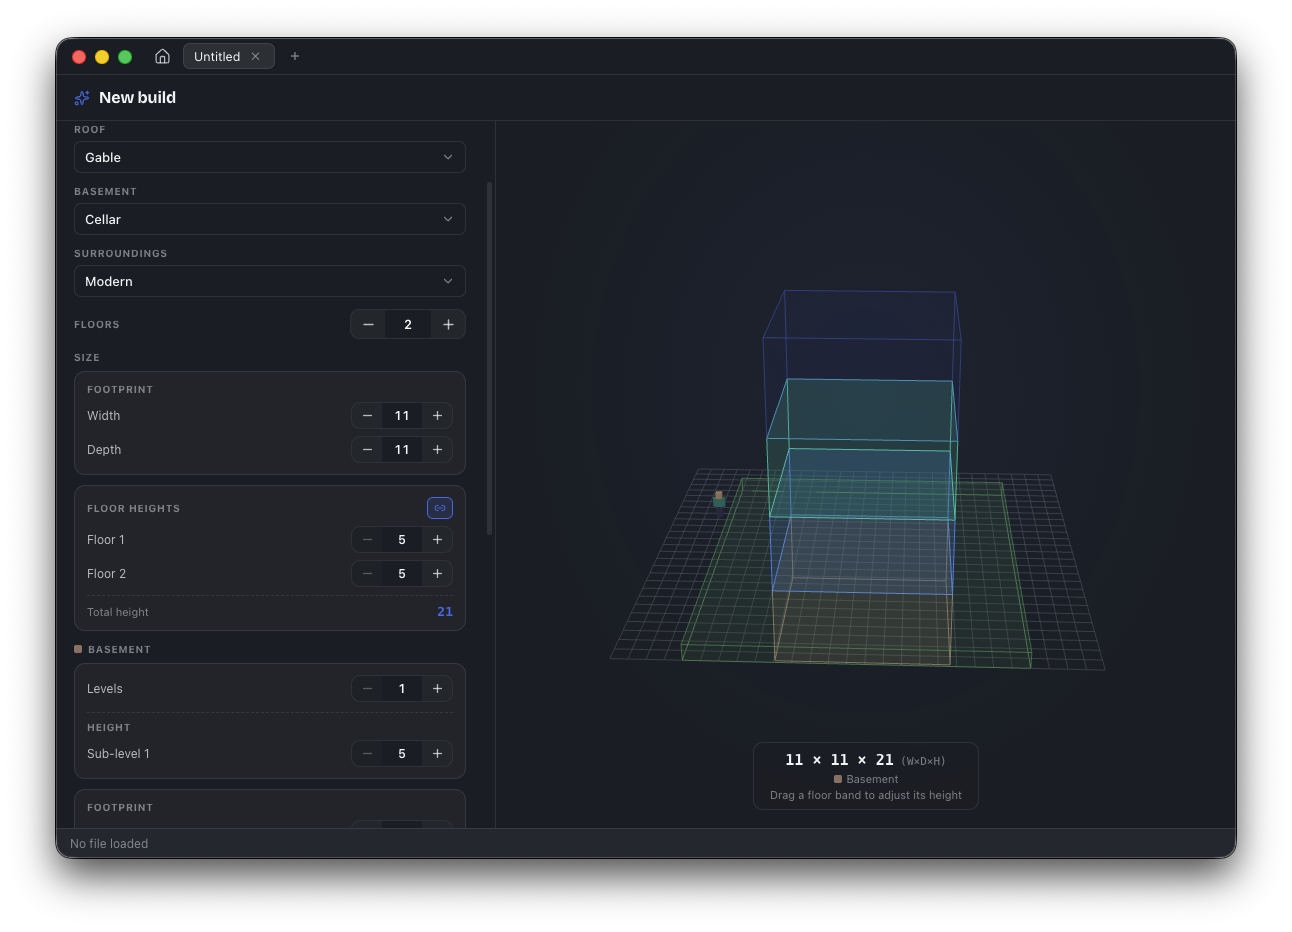Click the Depth value 11
The image size is (1292, 932).
tap(402, 450)
